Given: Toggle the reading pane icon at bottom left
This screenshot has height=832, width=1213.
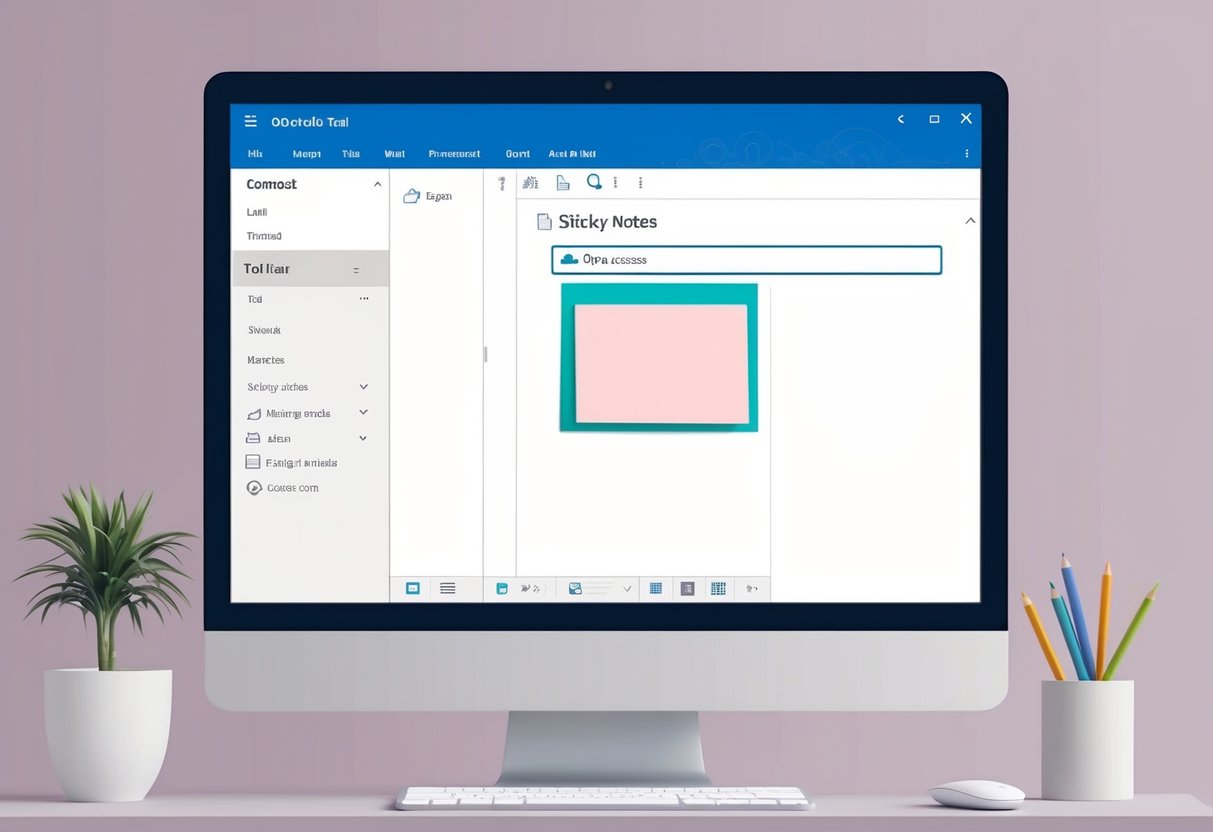Looking at the screenshot, I should coord(412,589).
